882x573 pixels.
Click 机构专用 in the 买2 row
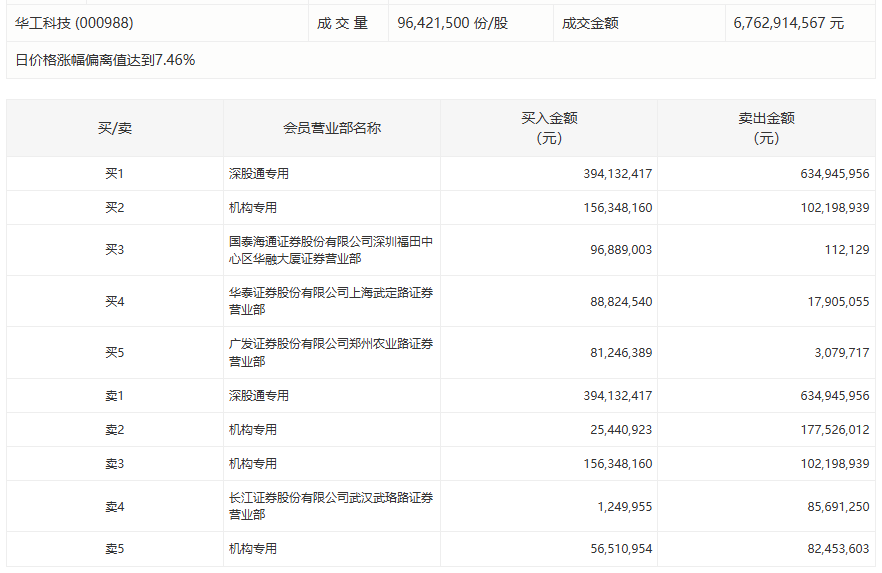coord(253,208)
